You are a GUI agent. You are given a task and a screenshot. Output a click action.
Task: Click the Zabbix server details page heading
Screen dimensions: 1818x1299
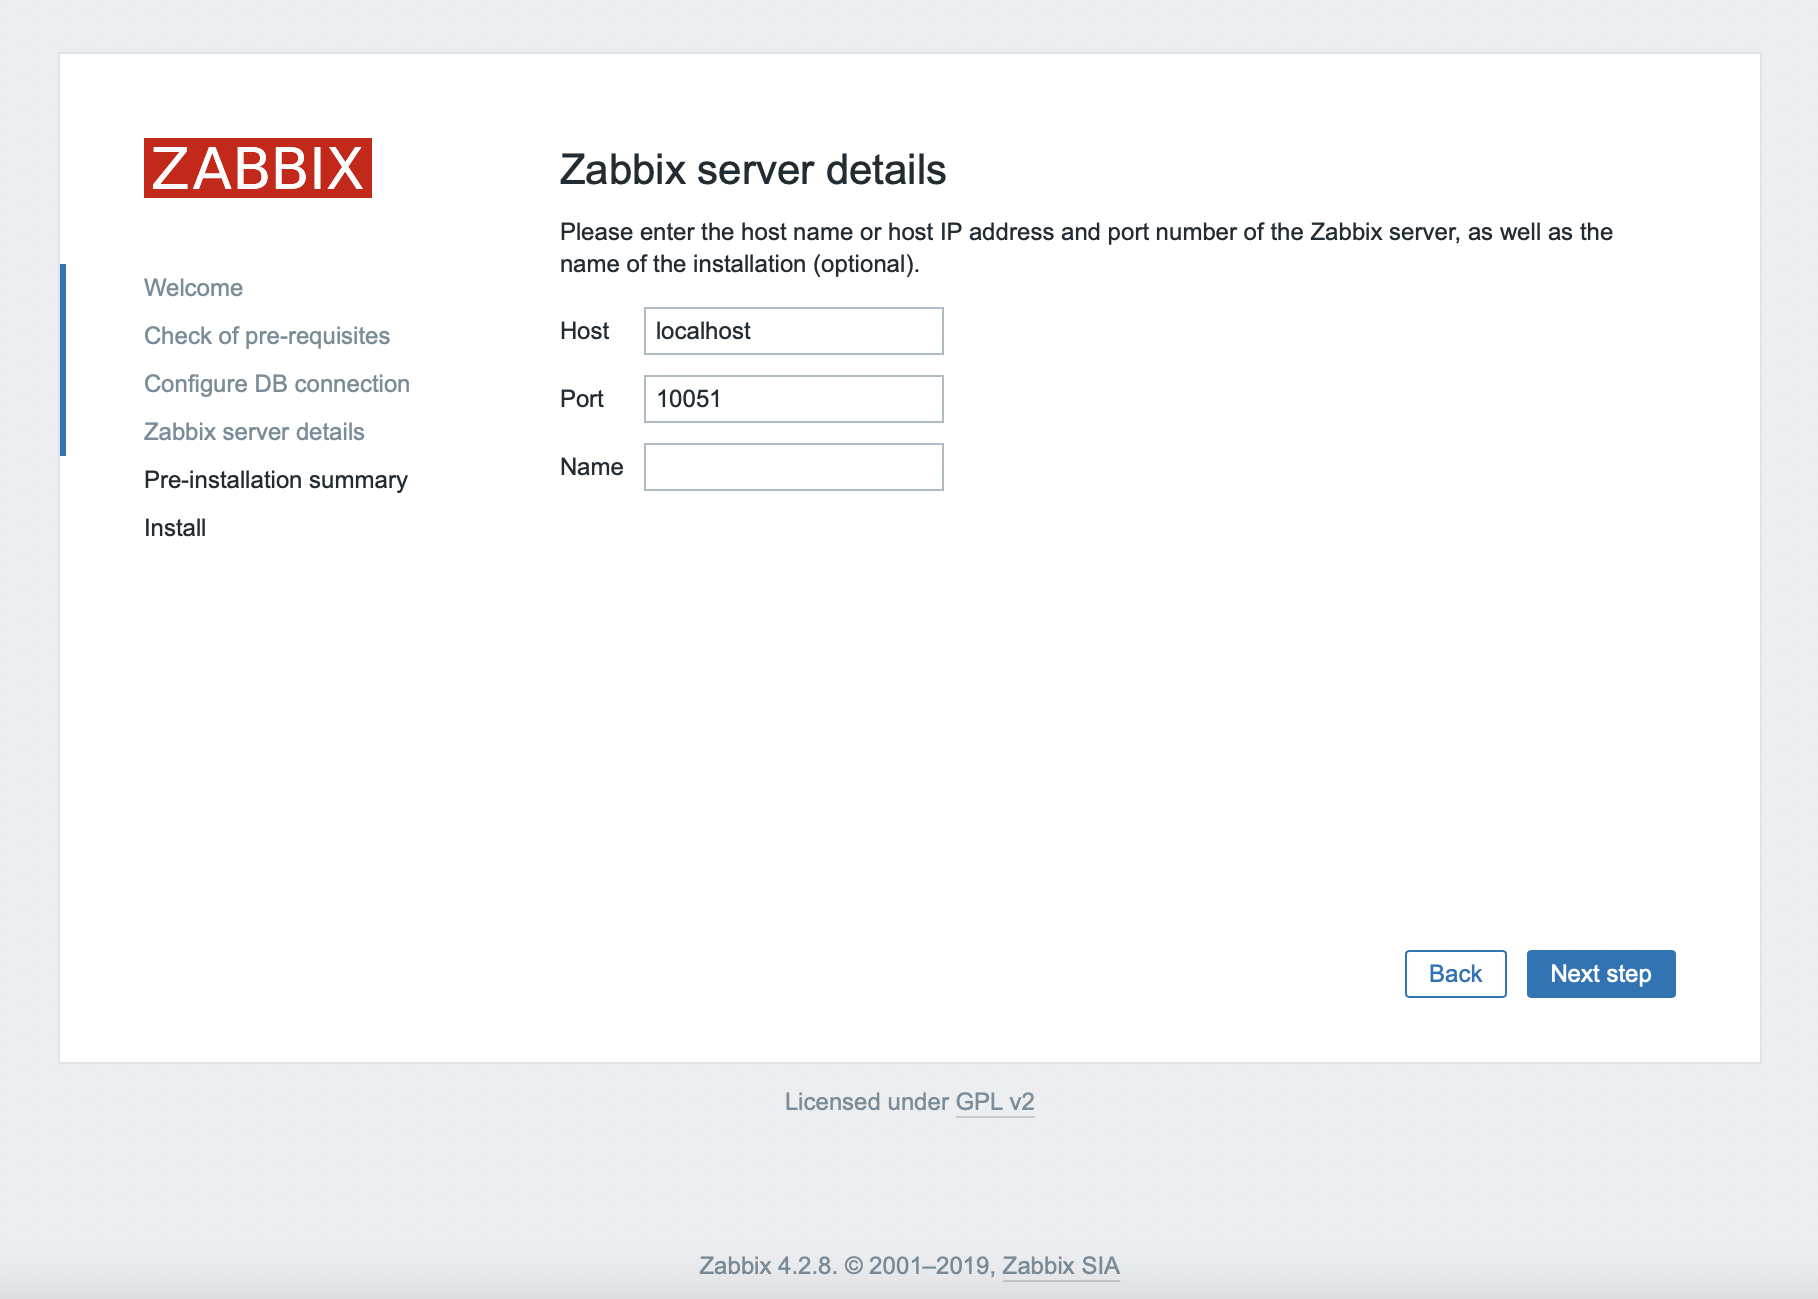[753, 170]
